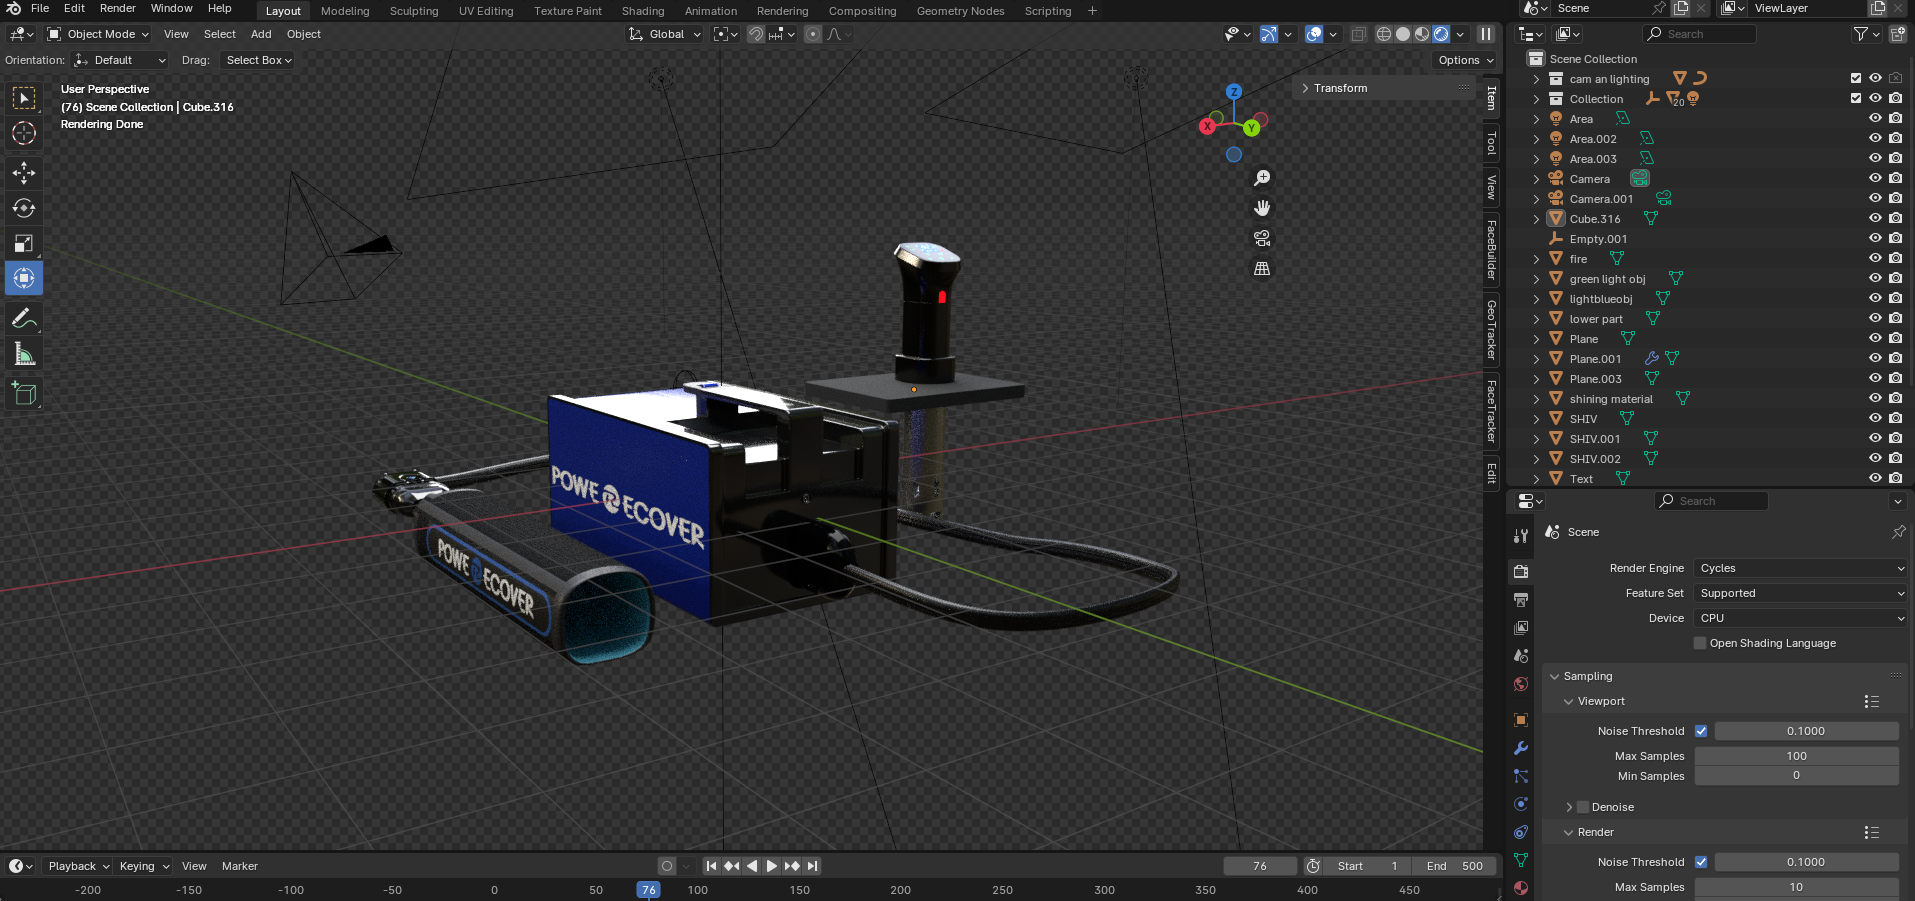The height and width of the screenshot is (901, 1915).
Task: Adjust the viewport Max Samples slider
Action: (1796, 756)
